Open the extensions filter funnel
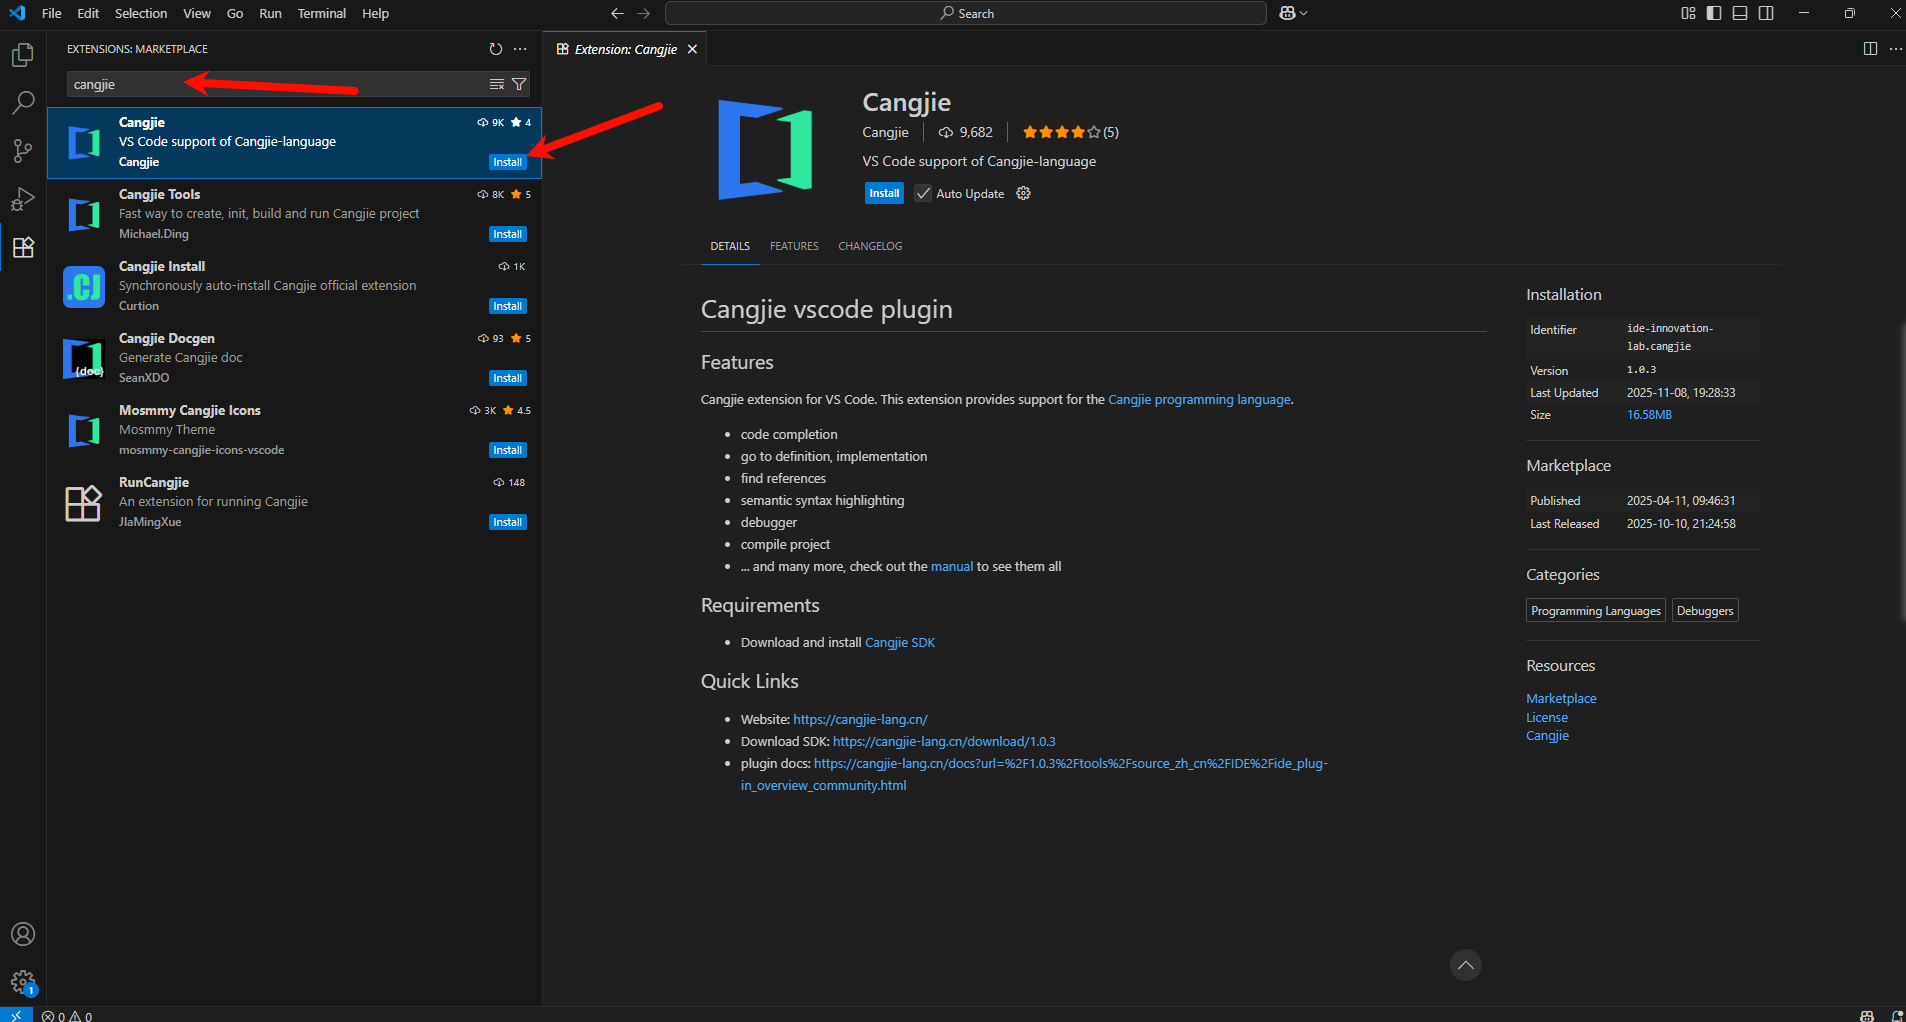The width and height of the screenshot is (1906, 1022). click(519, 84)
